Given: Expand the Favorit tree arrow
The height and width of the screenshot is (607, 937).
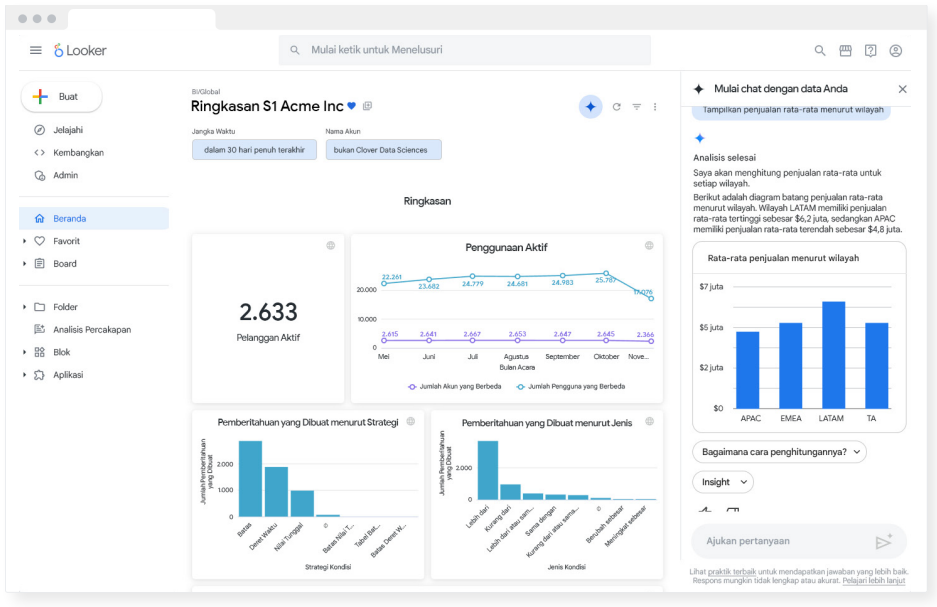Looking at the screenshot, I should click(x=25, y=241).
